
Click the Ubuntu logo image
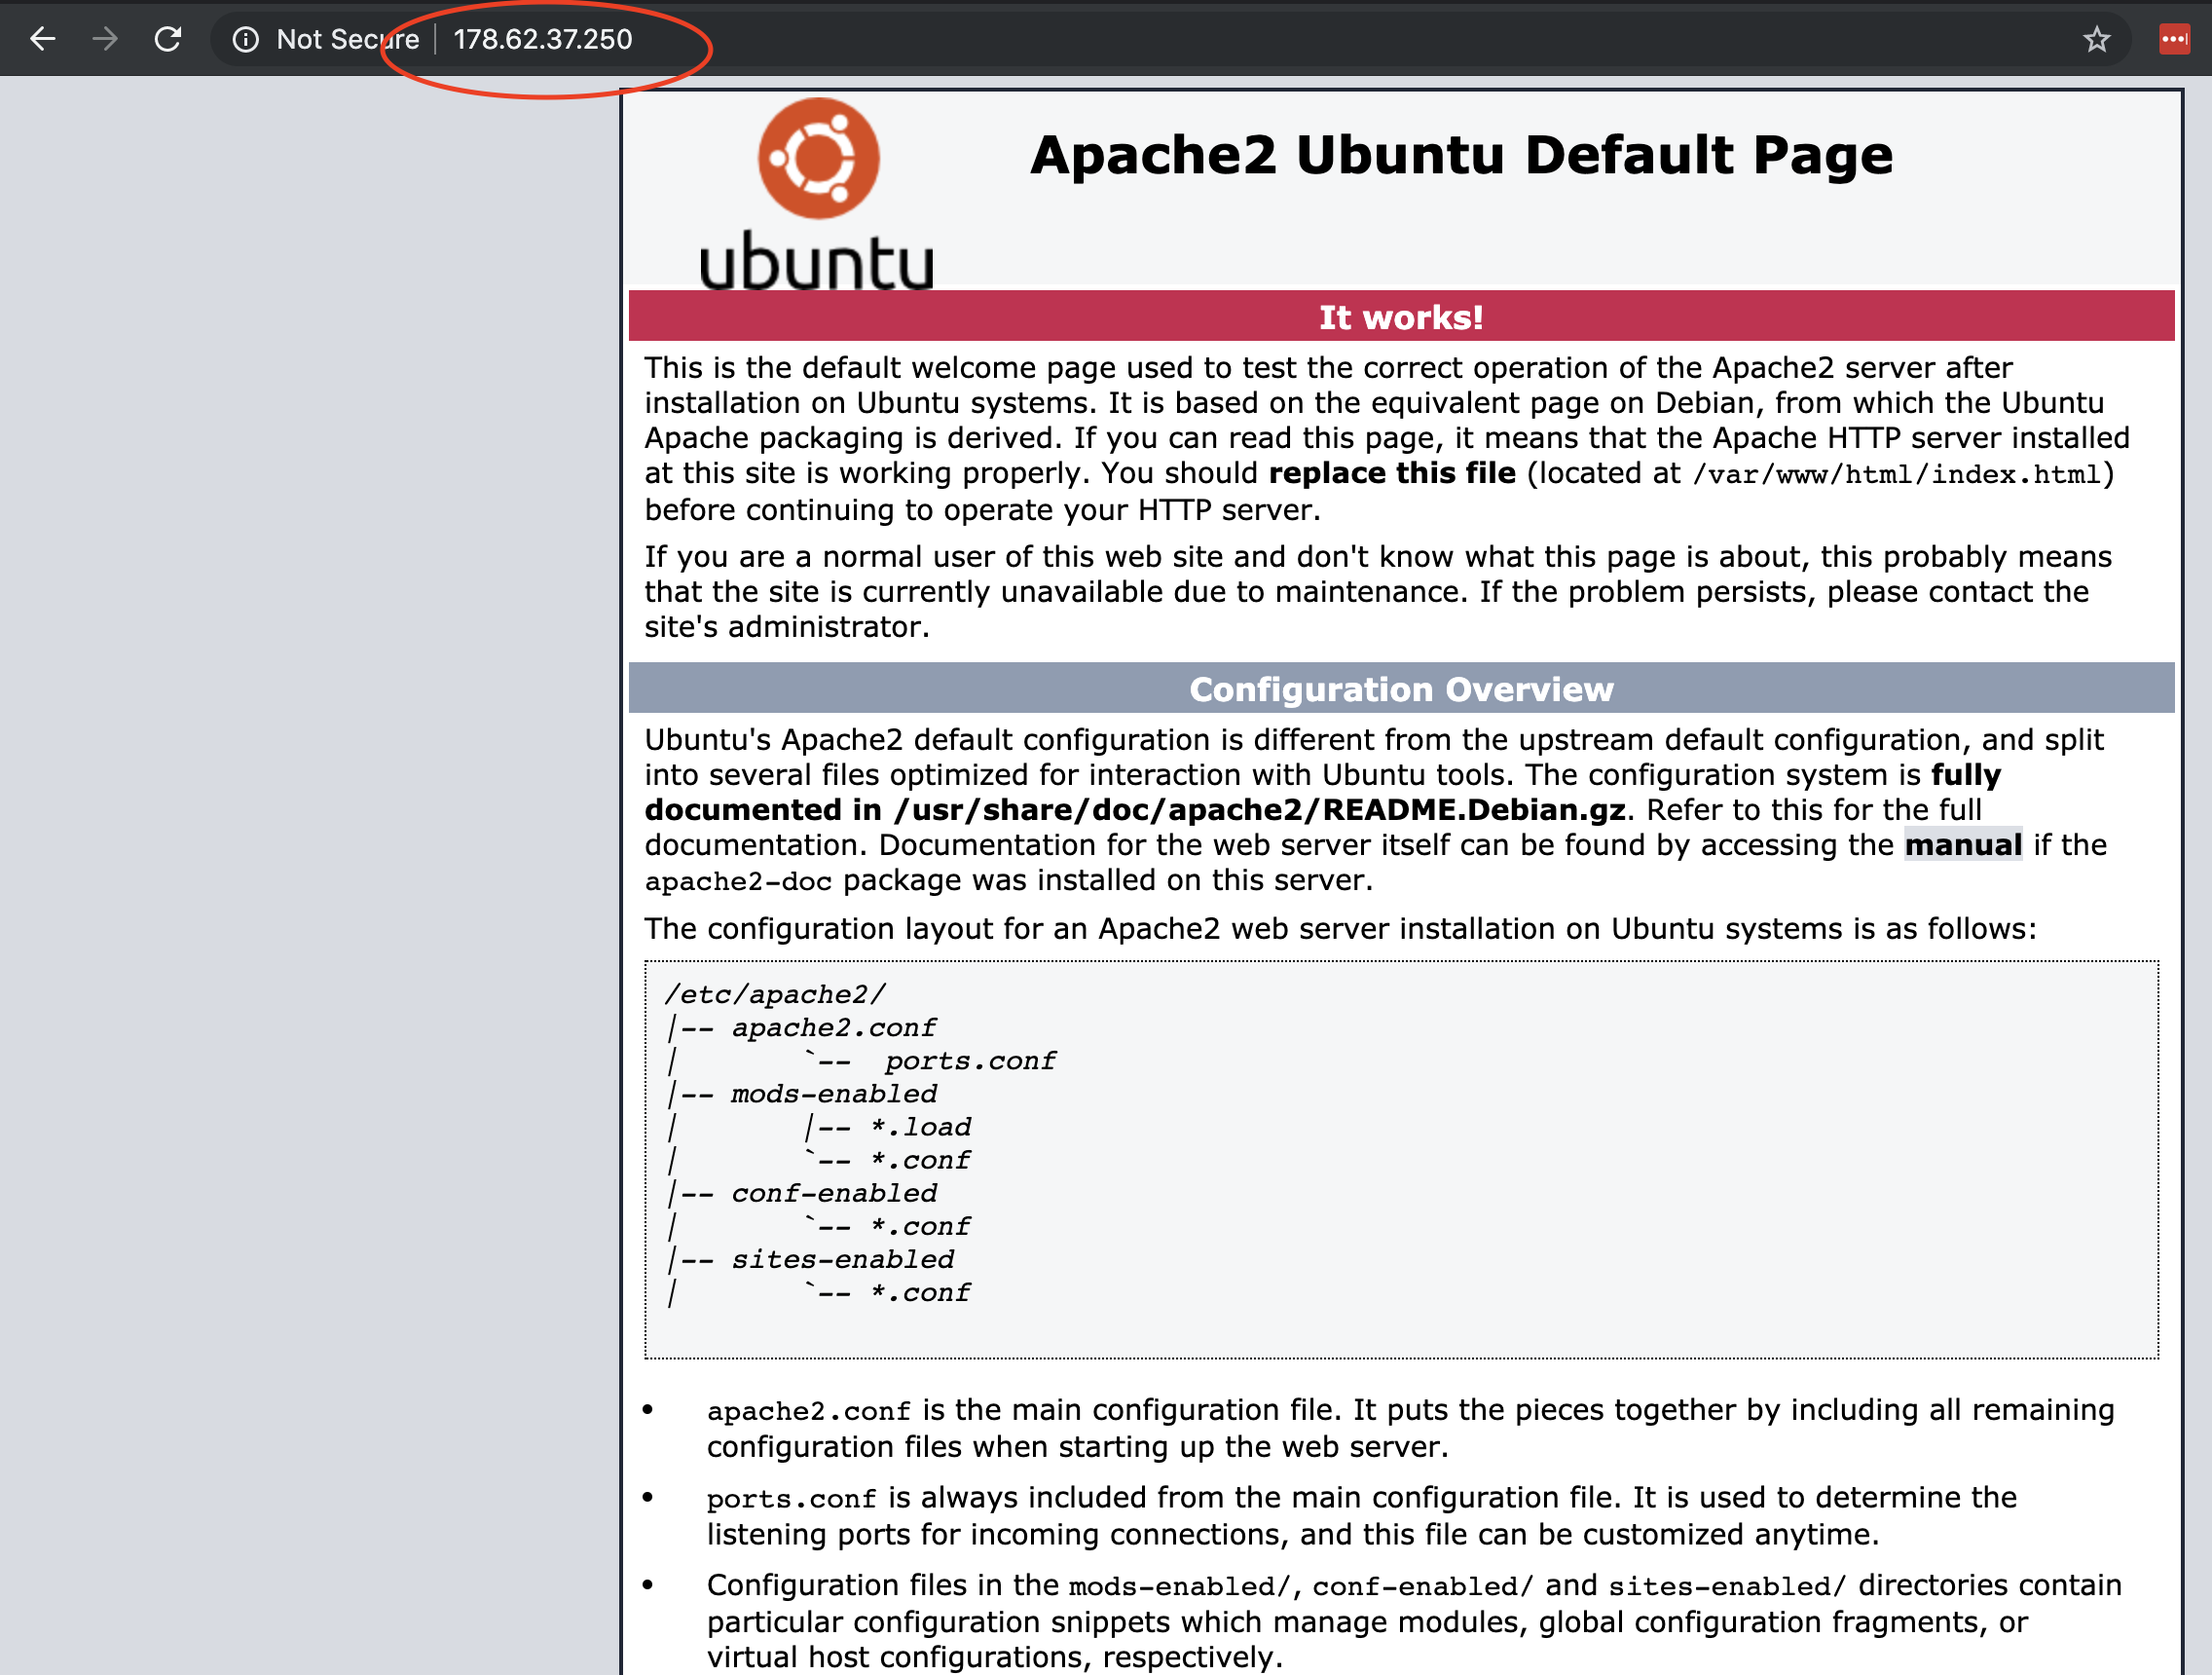[x=817, y=194]
